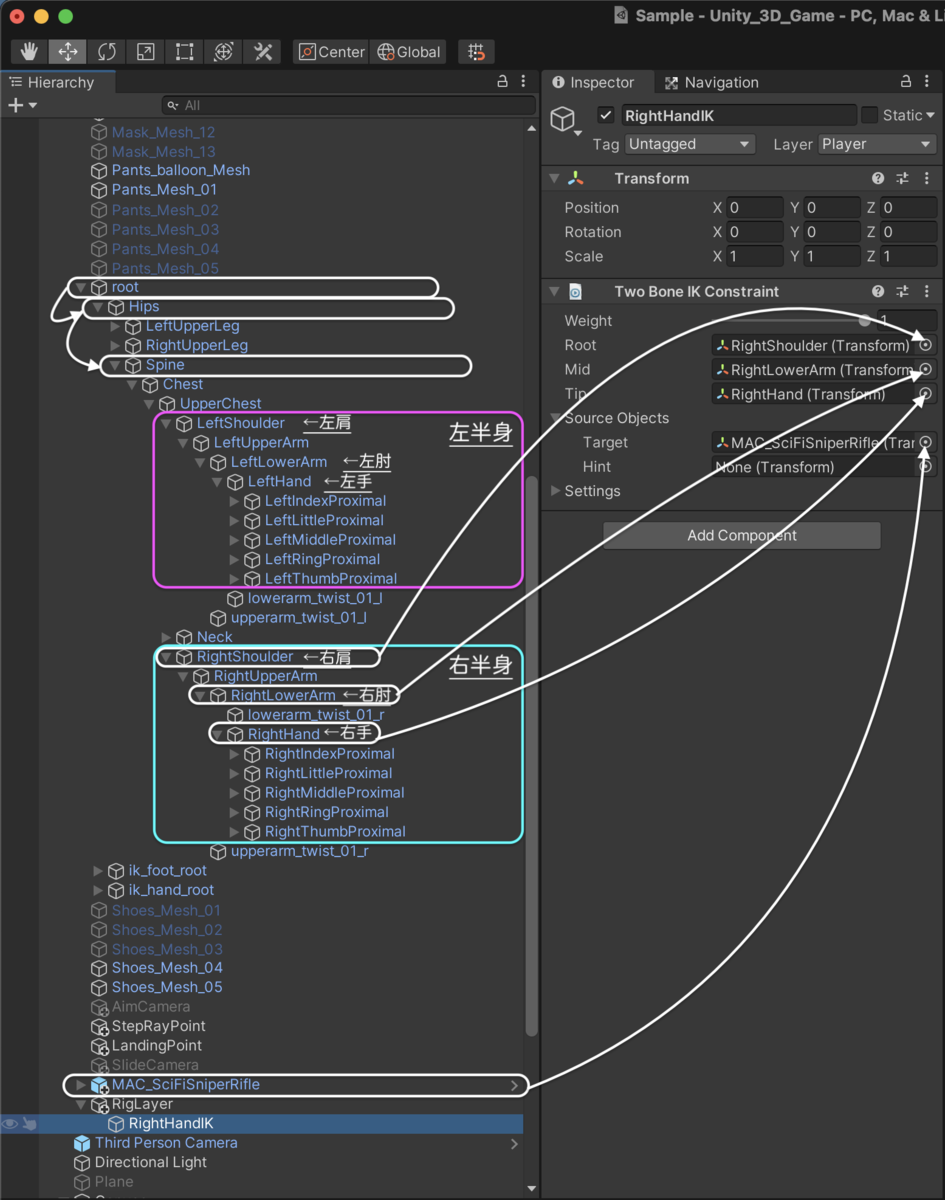Click the GameObject cube icon in Inspector
The height and width of the screenshot is (1200, 945).
pos(564,121)
